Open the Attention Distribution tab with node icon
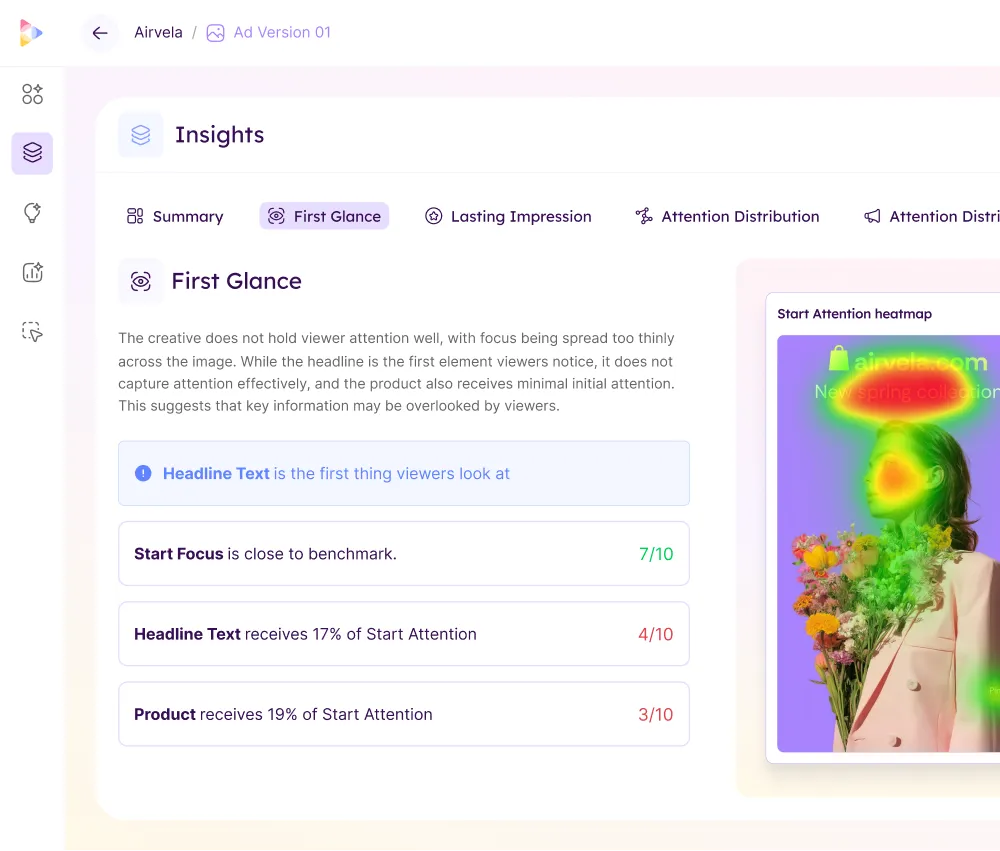 click(x=727, y=216)
